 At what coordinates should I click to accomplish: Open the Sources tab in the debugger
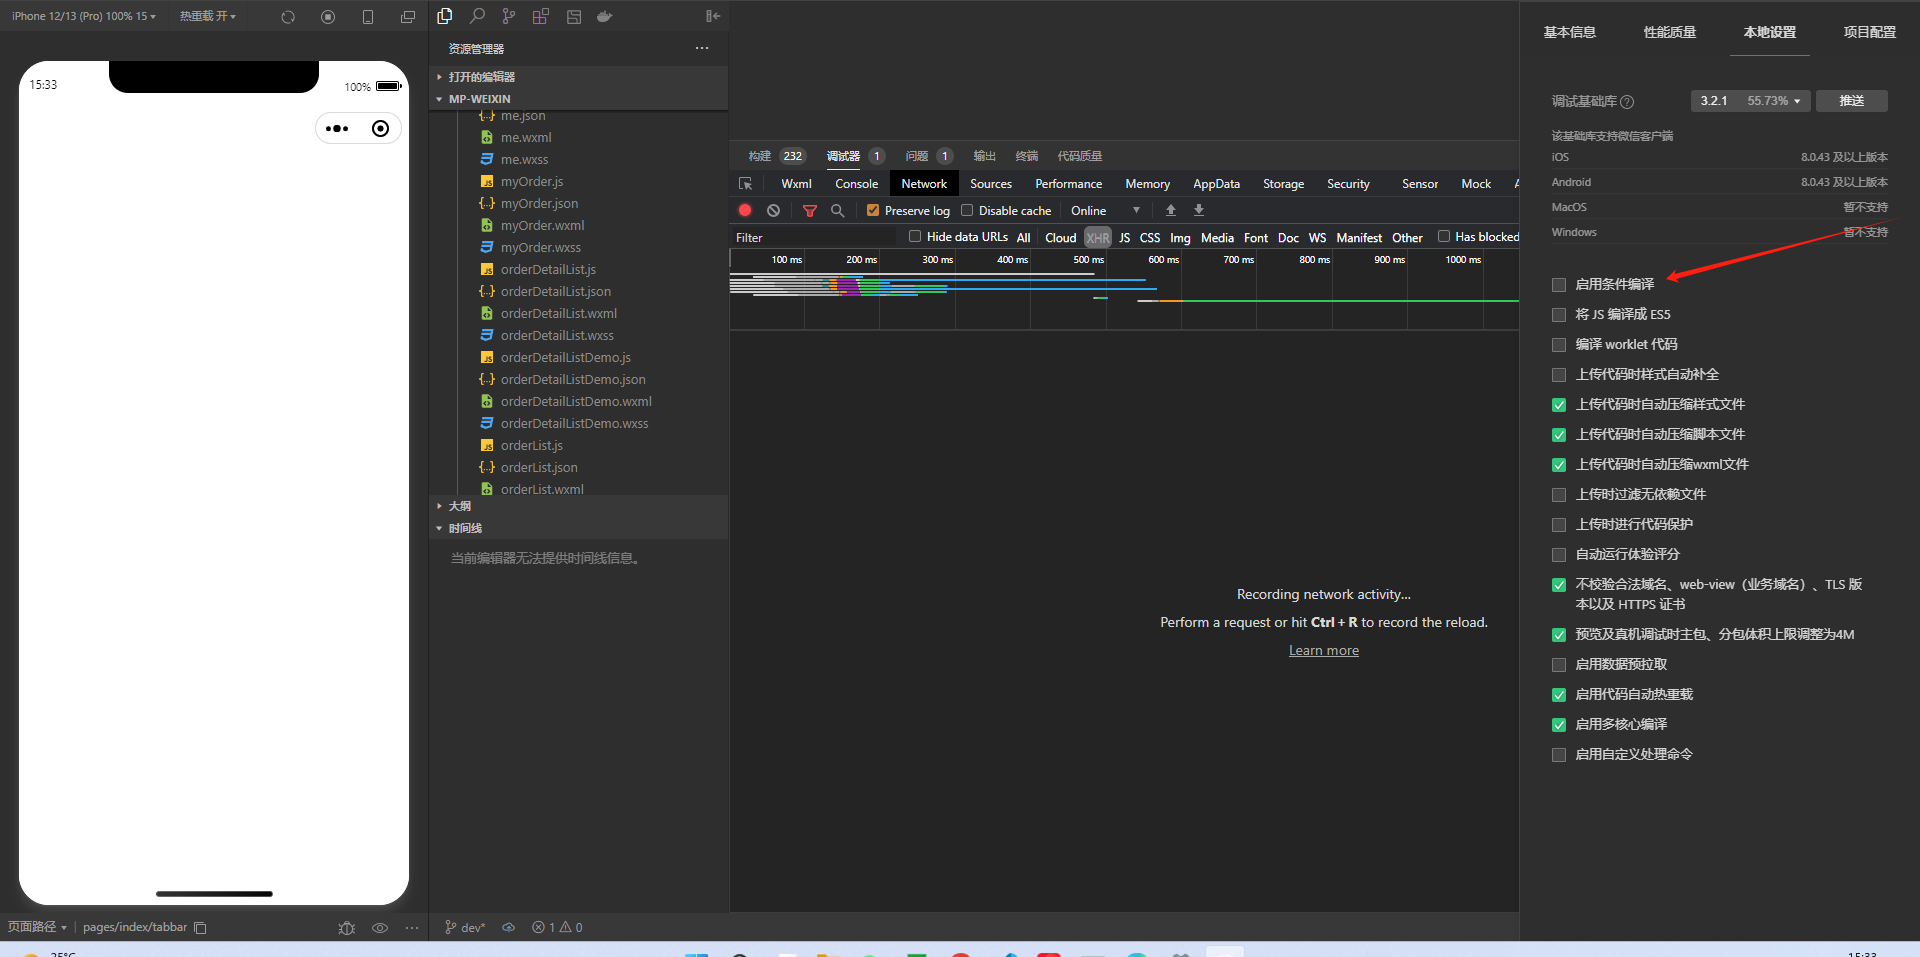tap(991, 184)
